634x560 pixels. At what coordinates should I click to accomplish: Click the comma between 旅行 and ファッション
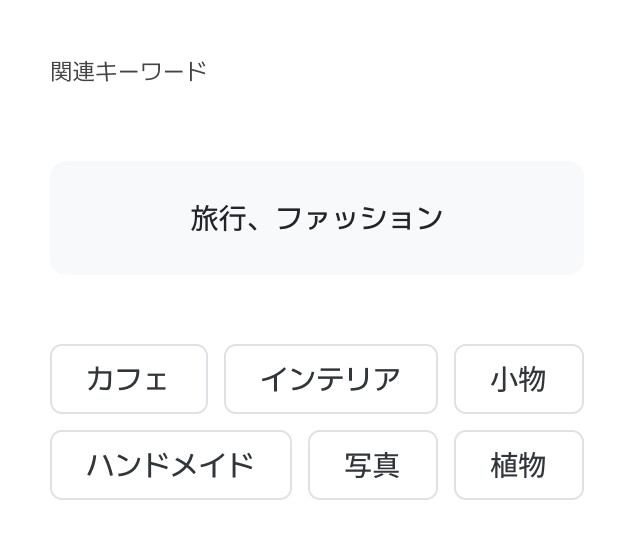pyautogui.click(x=257, y=224)
